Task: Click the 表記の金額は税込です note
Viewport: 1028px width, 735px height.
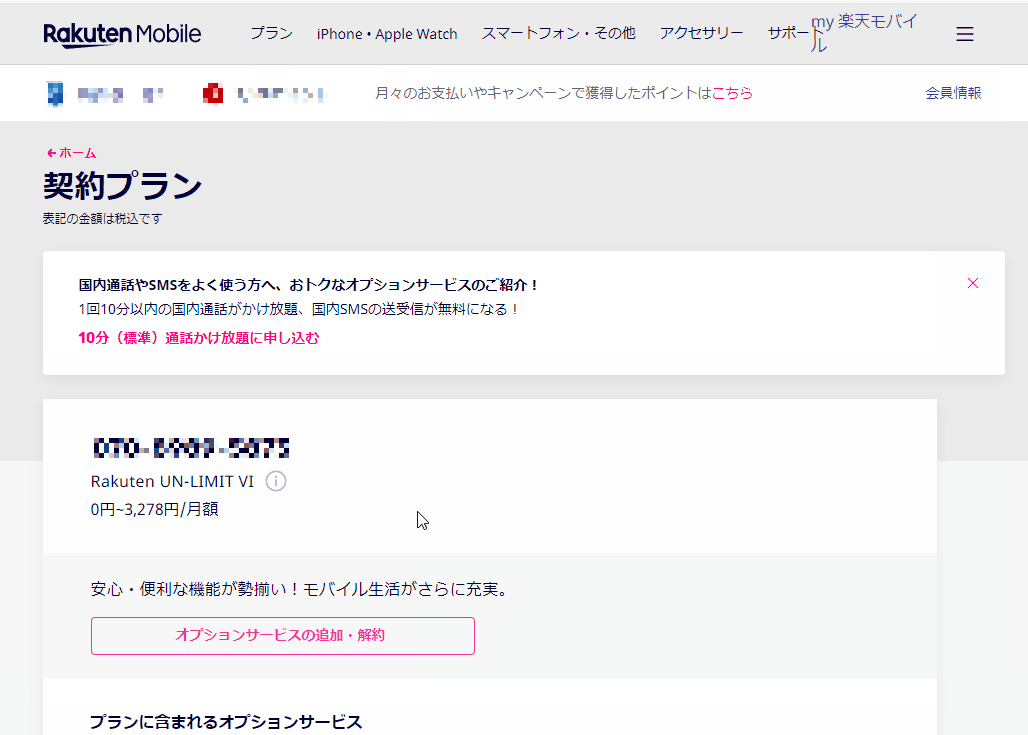Action: [x=102, y=218]
